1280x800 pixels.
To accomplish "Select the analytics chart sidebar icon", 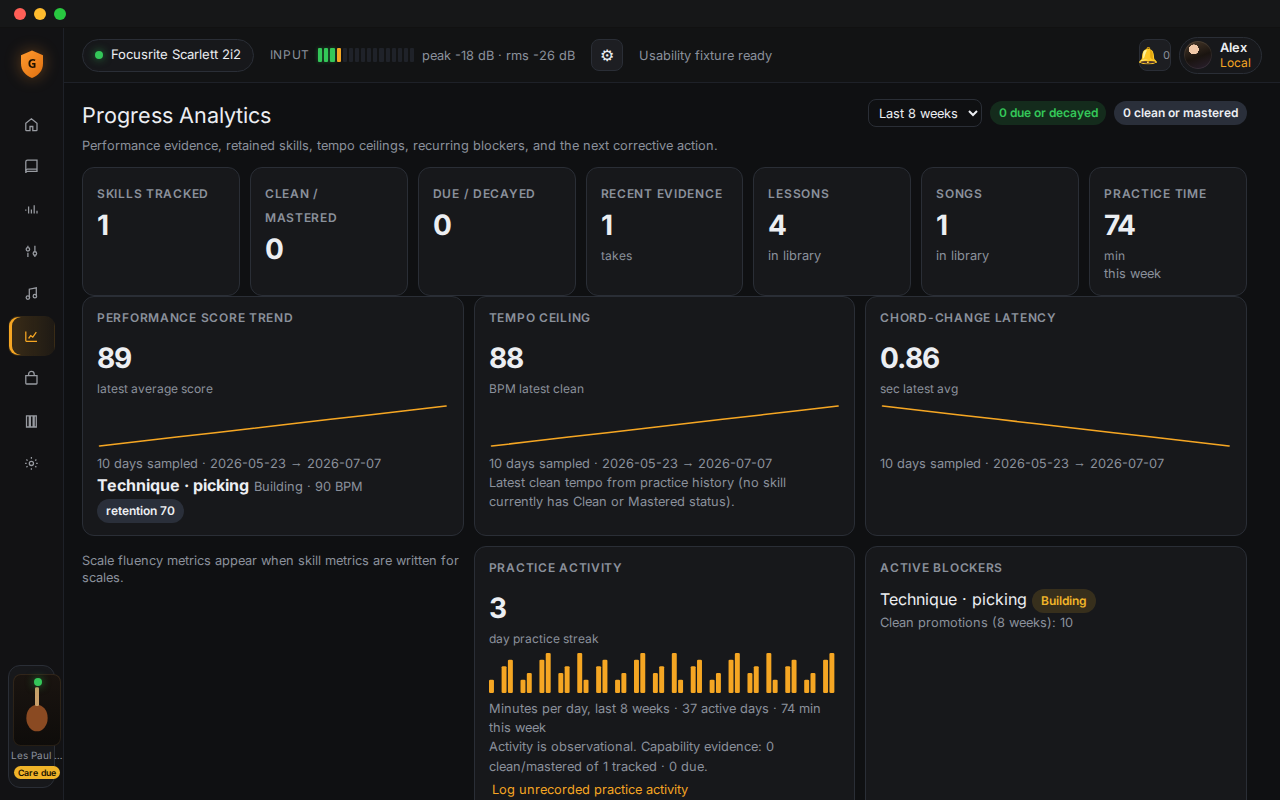I will [x=31, y=336].
